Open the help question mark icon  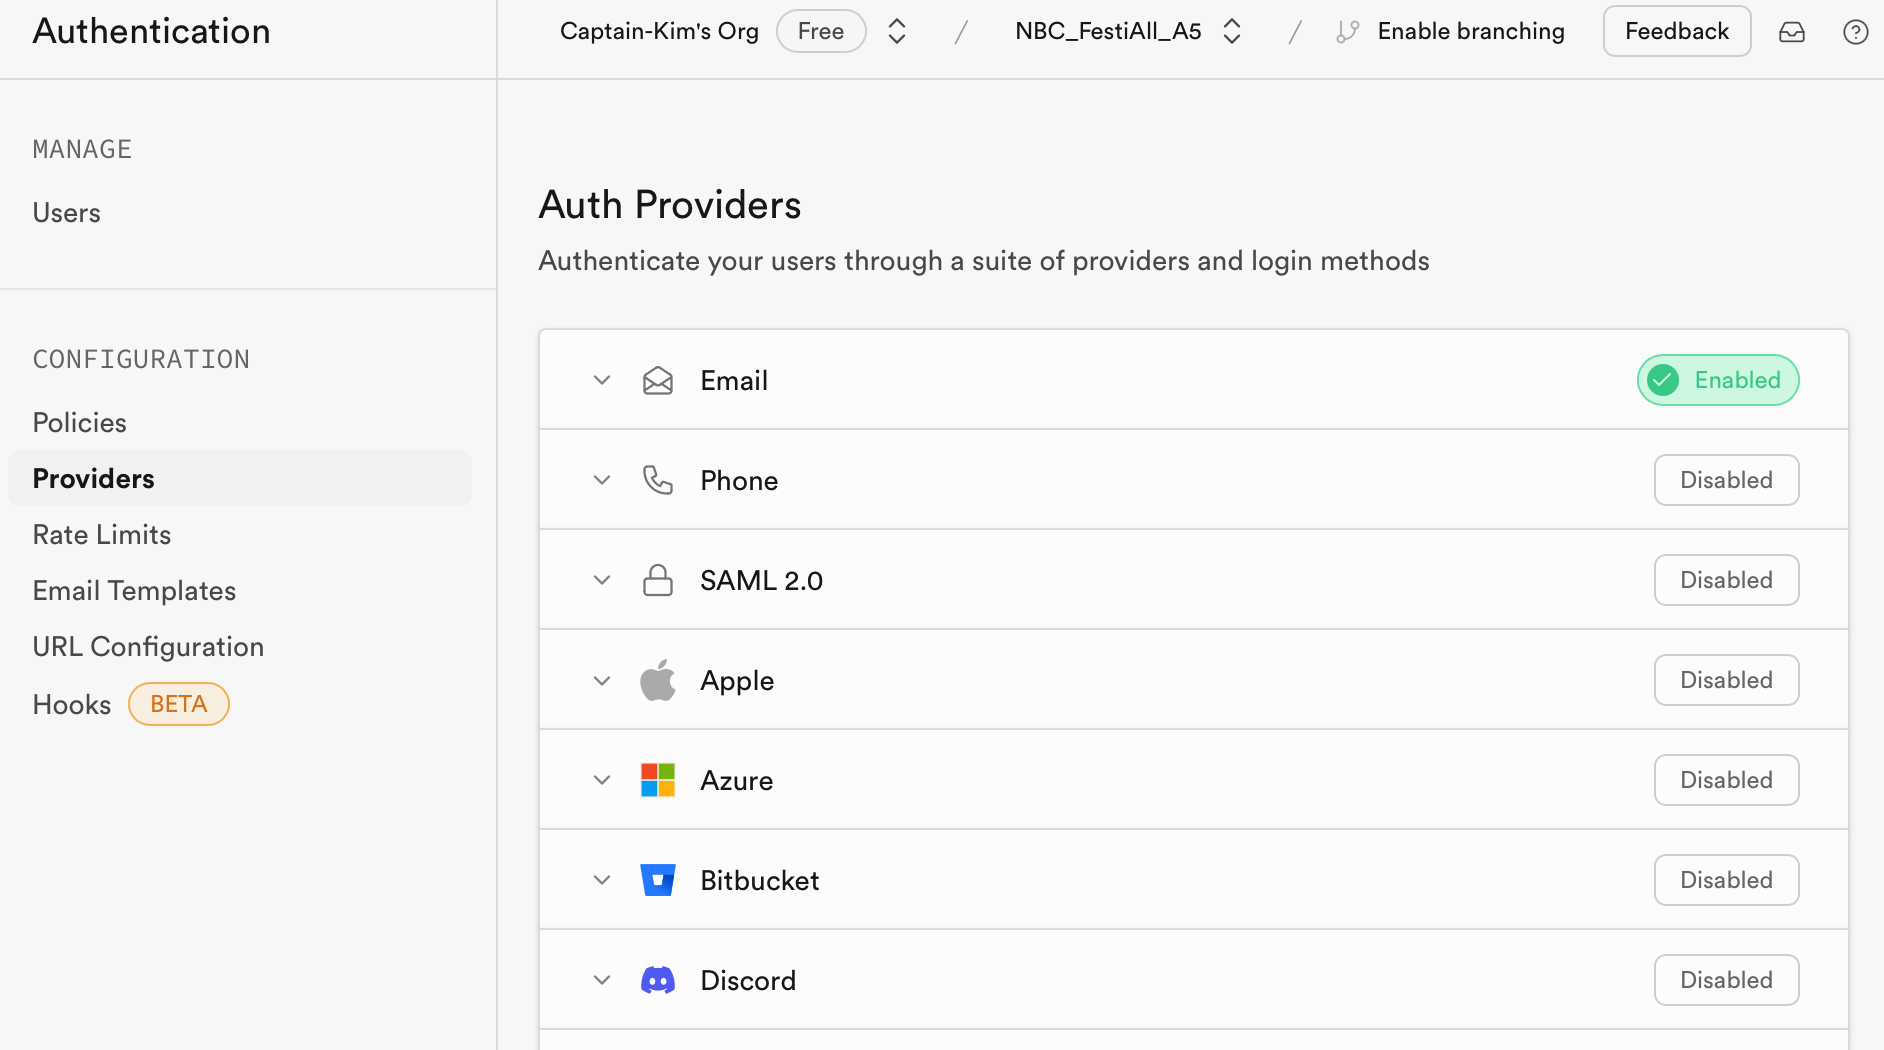[x=1856, y=32]
